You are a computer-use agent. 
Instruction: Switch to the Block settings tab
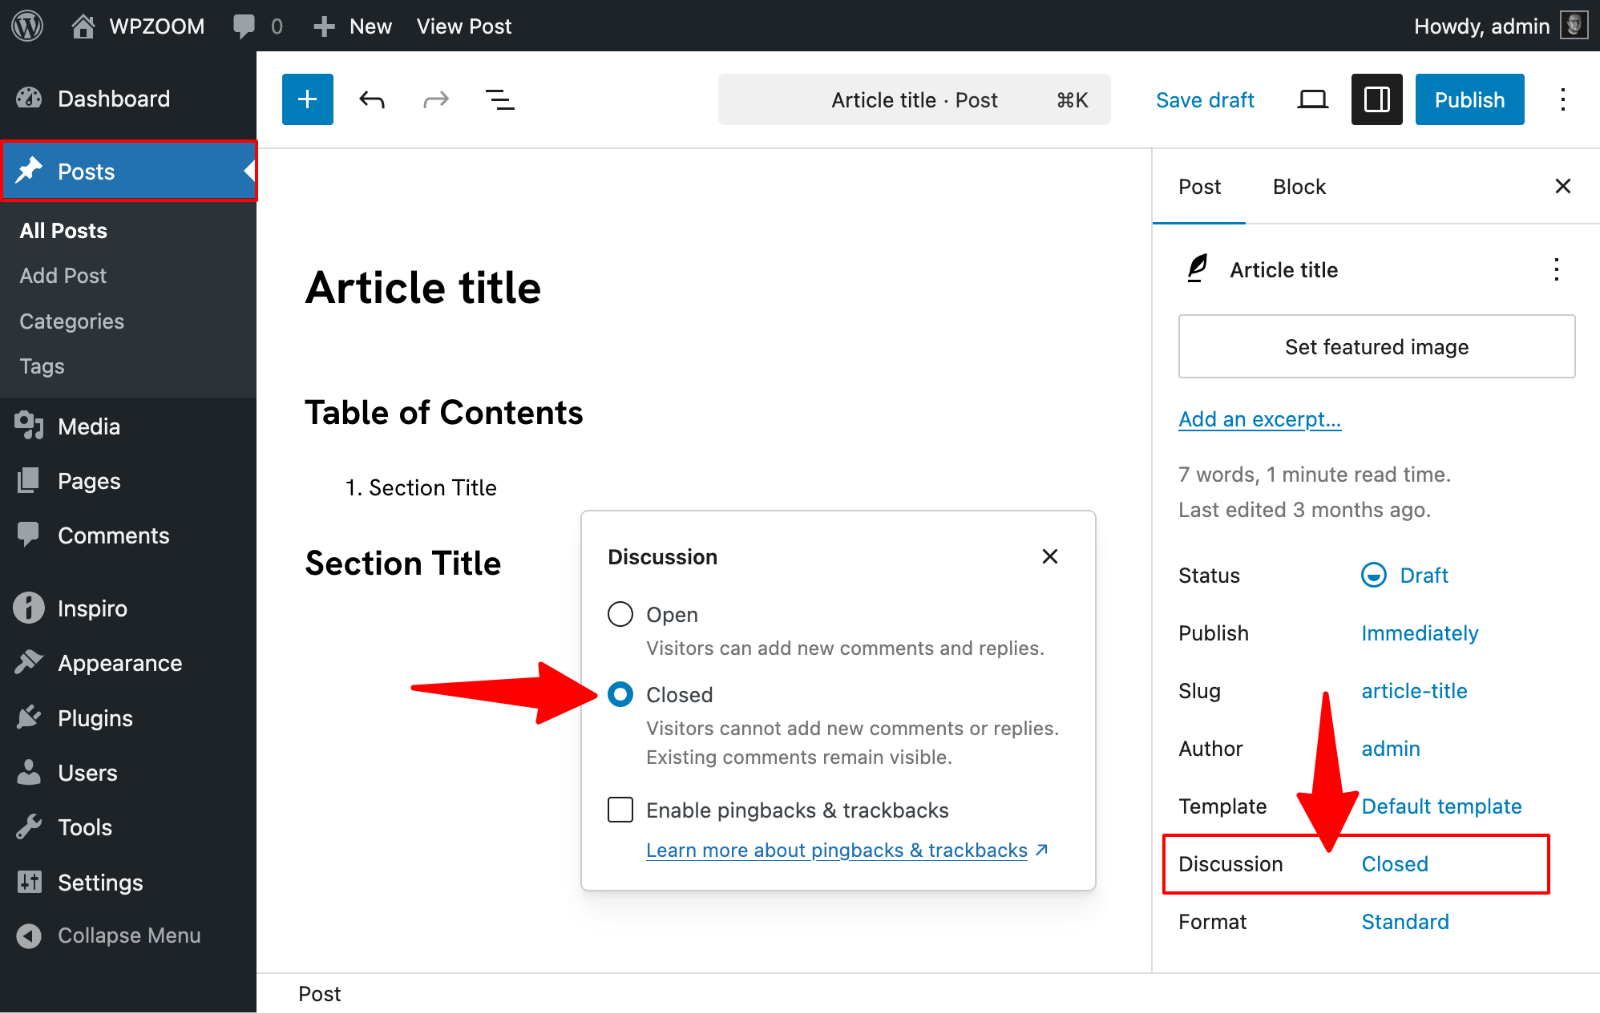coord(1299,187)
